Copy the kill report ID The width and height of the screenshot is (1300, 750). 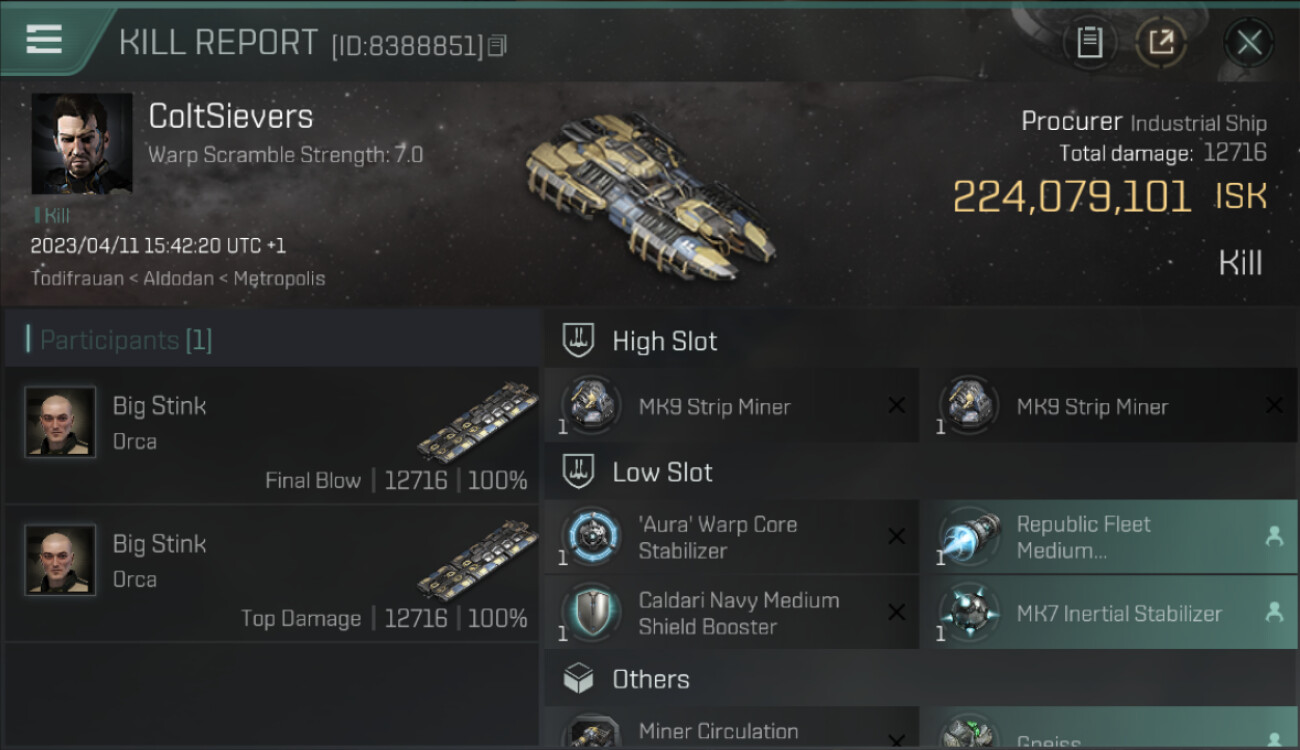coord(498,45)
